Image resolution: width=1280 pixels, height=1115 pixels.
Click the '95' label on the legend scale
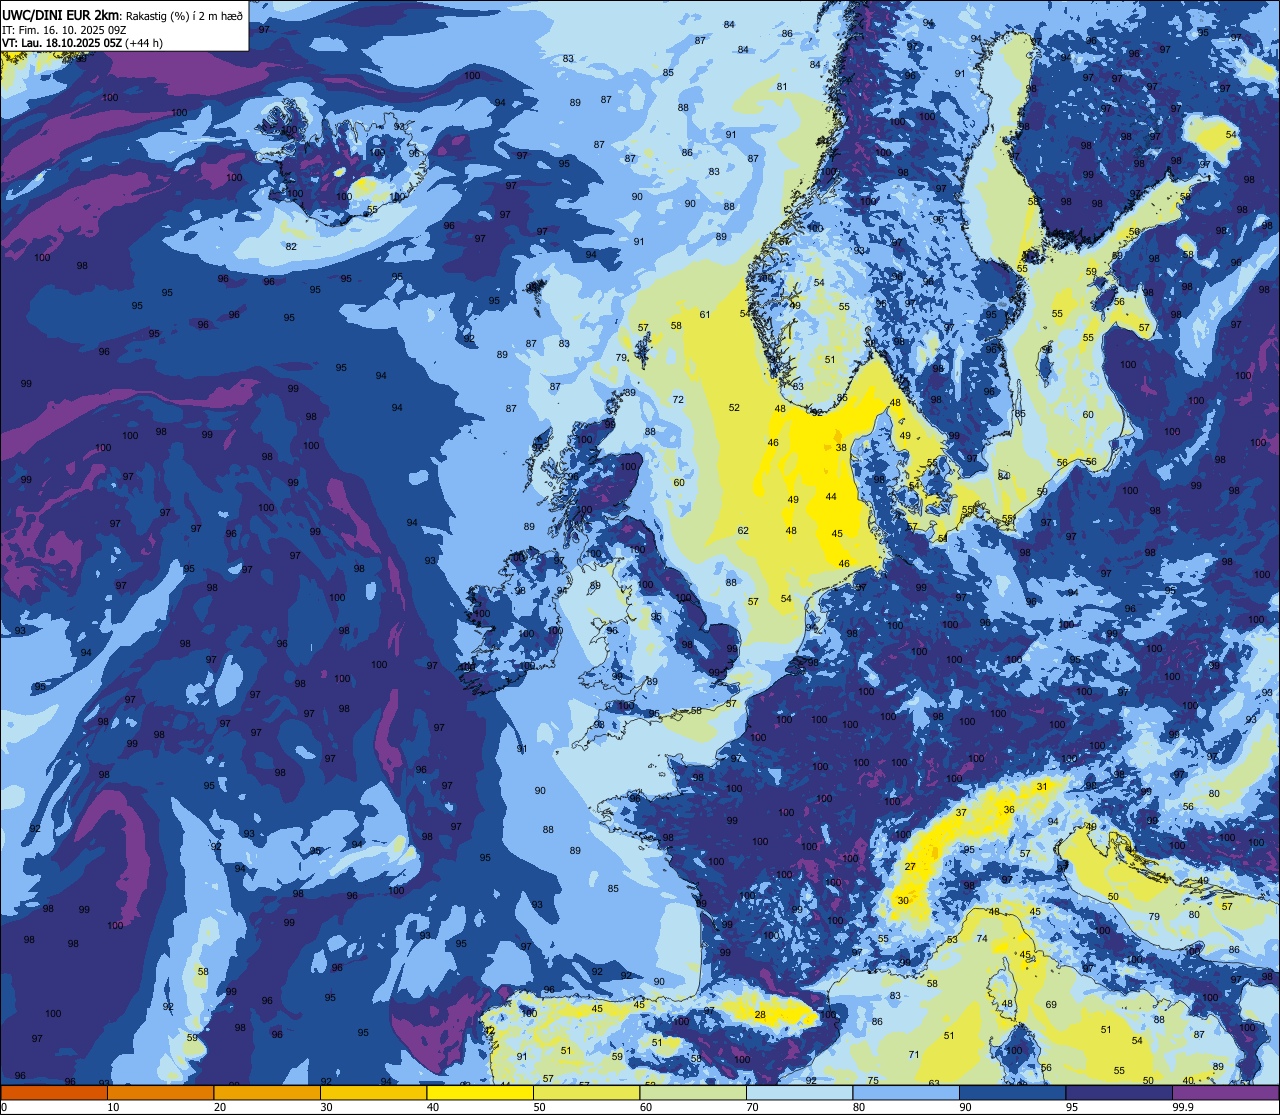1073,1107
